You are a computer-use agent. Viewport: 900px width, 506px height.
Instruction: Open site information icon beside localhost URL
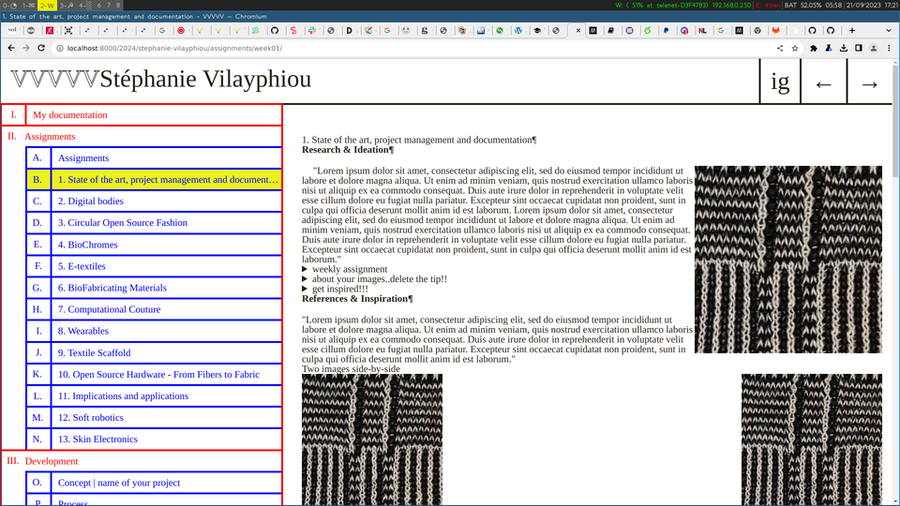point(60,48)
